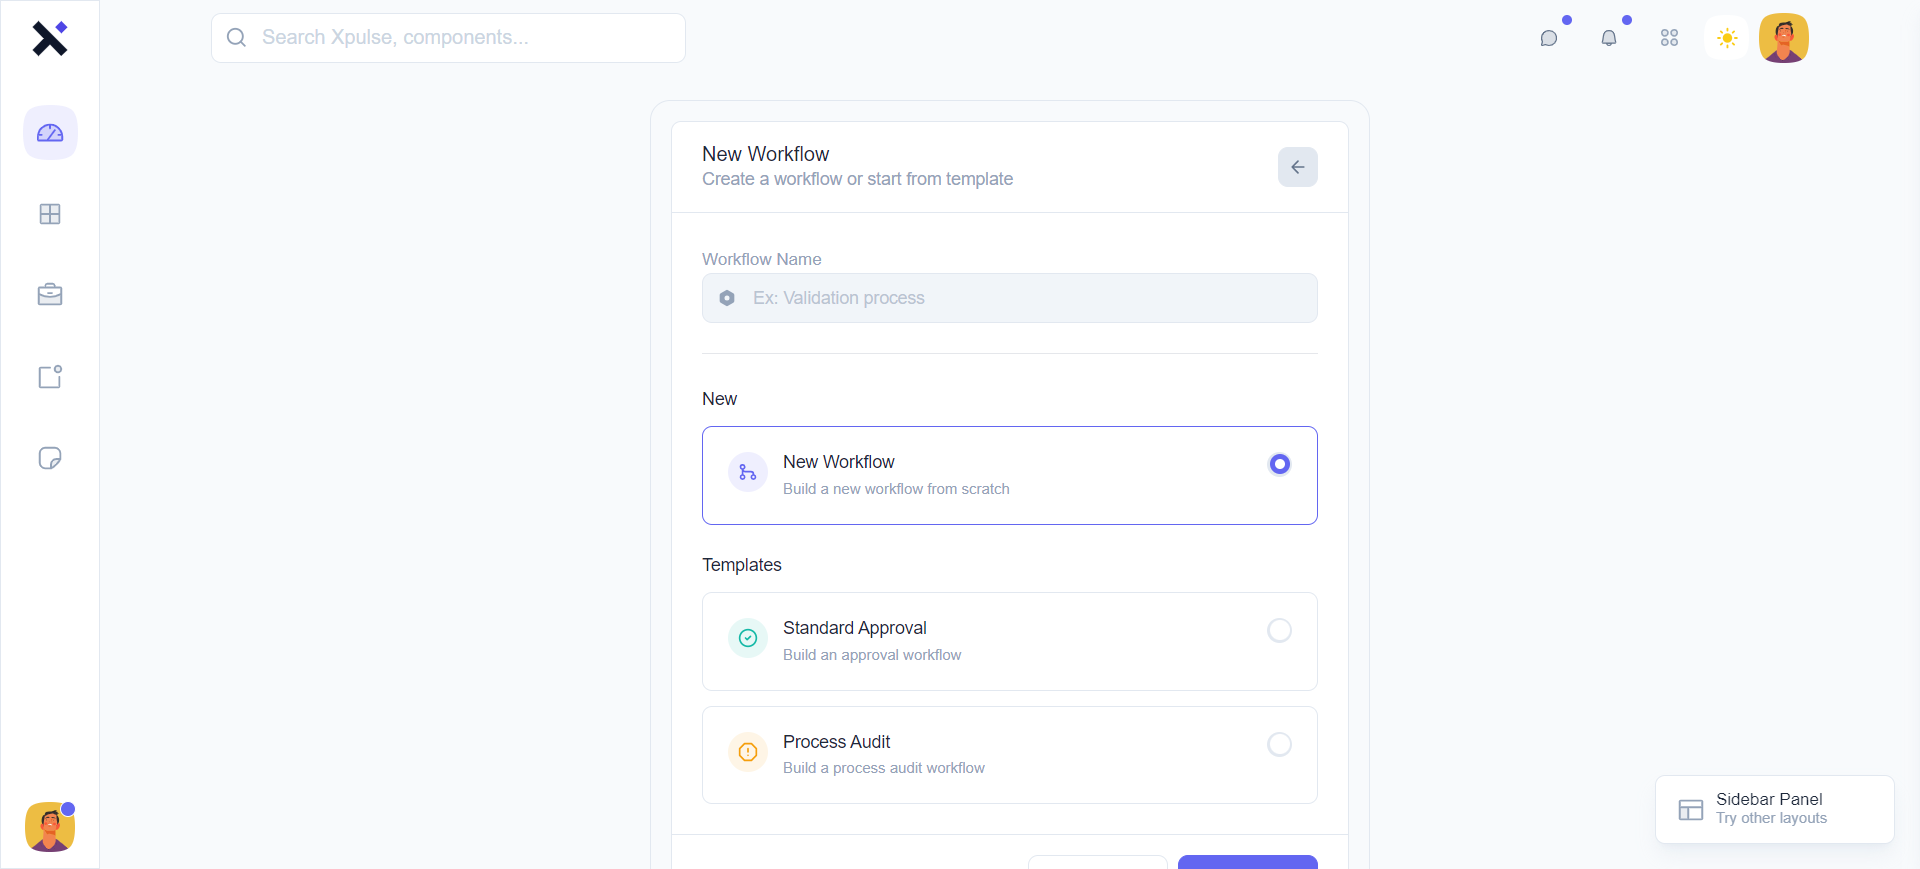Select the Process Audit radio option

(1279, 744)
